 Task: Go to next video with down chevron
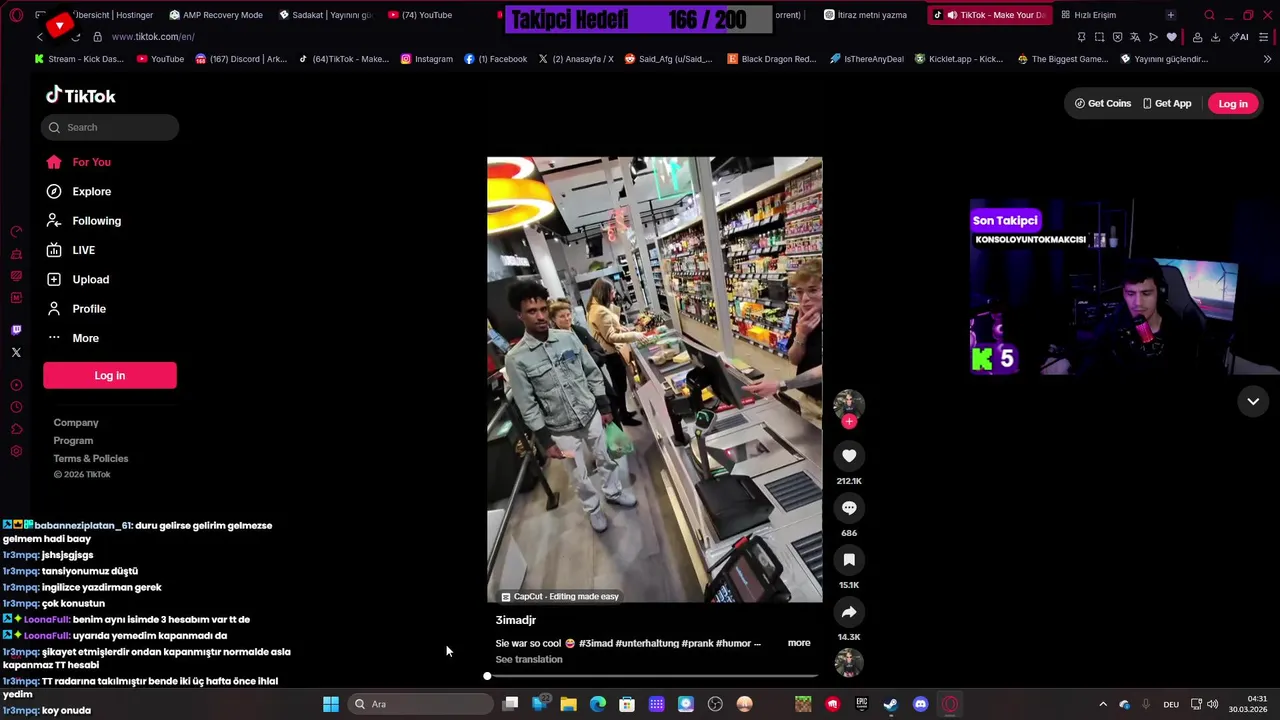pyautogui.click(x=1253, y=401)
